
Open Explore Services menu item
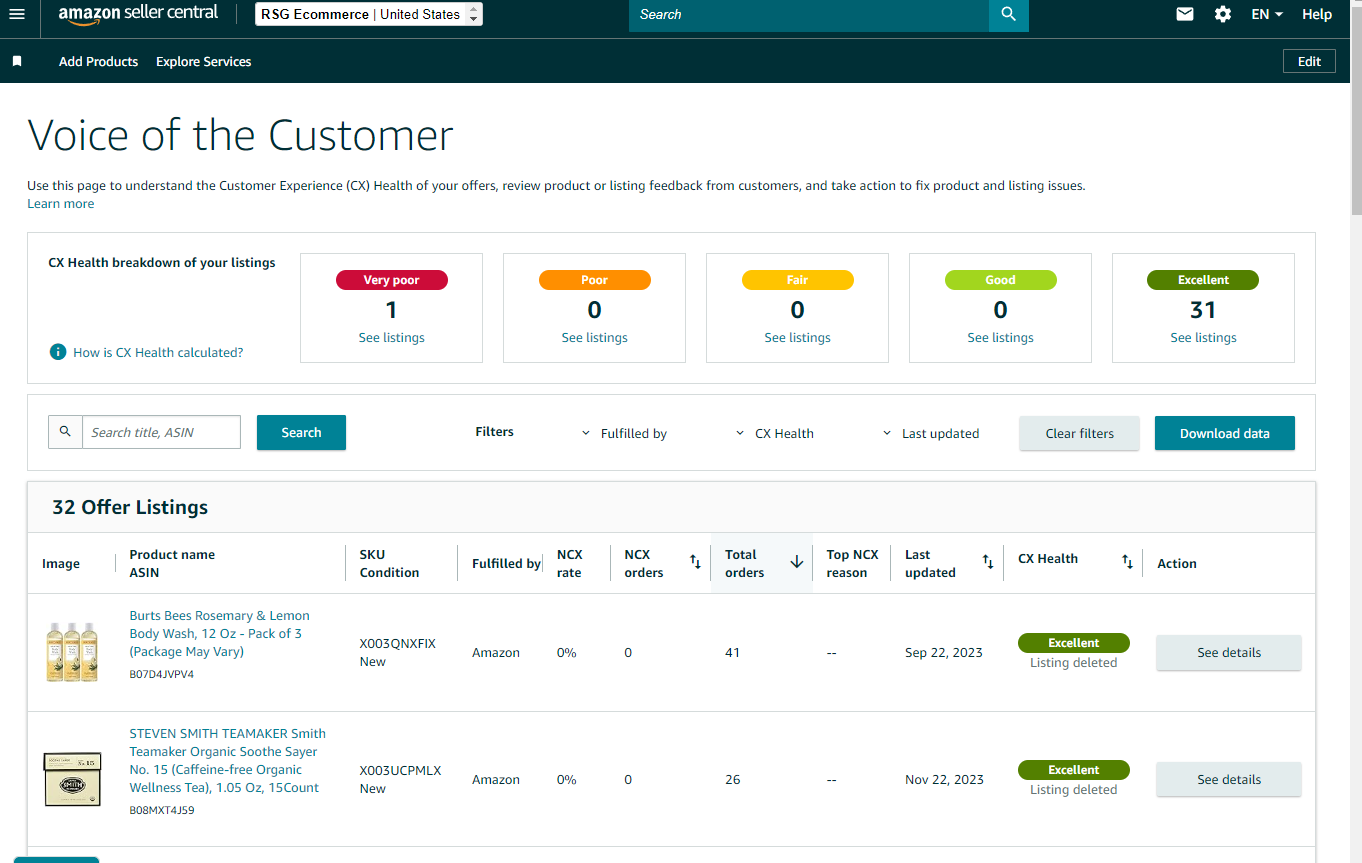[204, 62]
